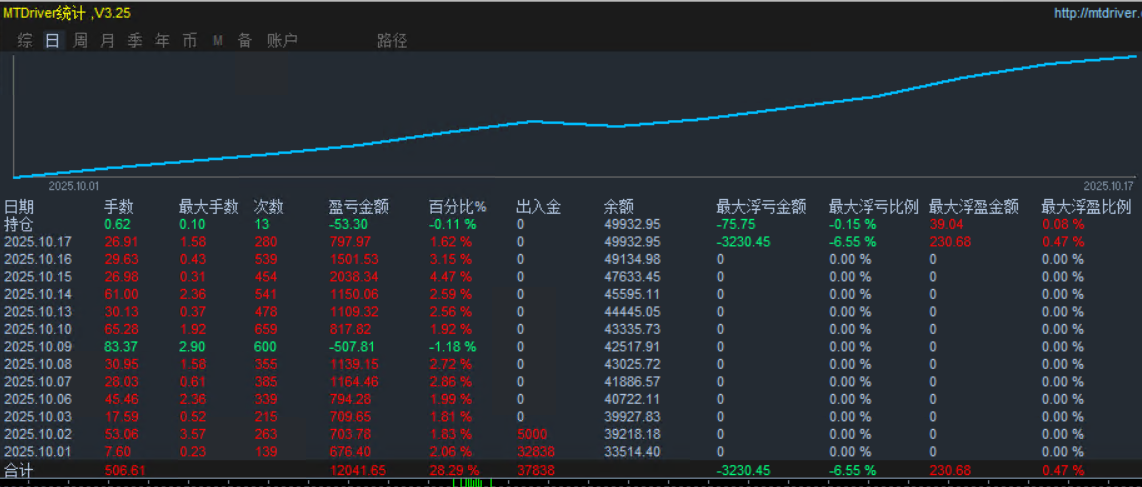Click the 3.57 max lots cell
This screenshot has height=487, width=1142.
point(193,434)
